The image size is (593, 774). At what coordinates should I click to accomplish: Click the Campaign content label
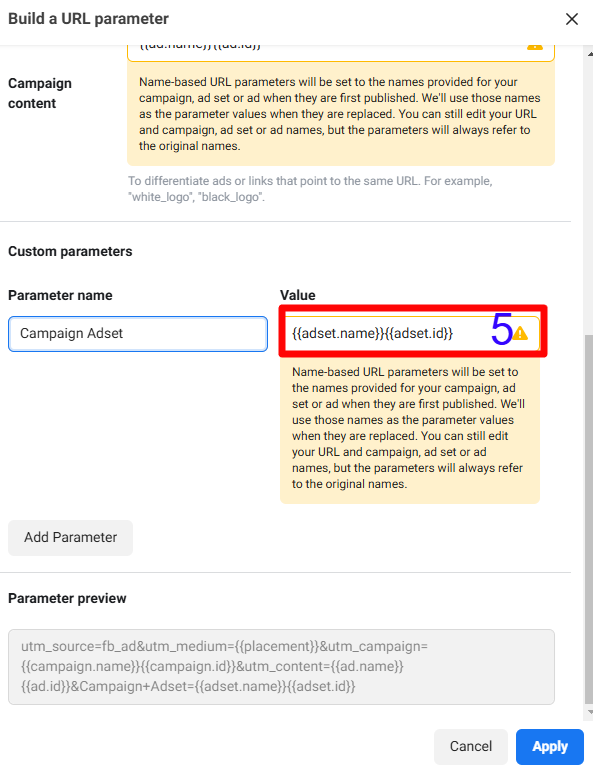tap(40, 93)
